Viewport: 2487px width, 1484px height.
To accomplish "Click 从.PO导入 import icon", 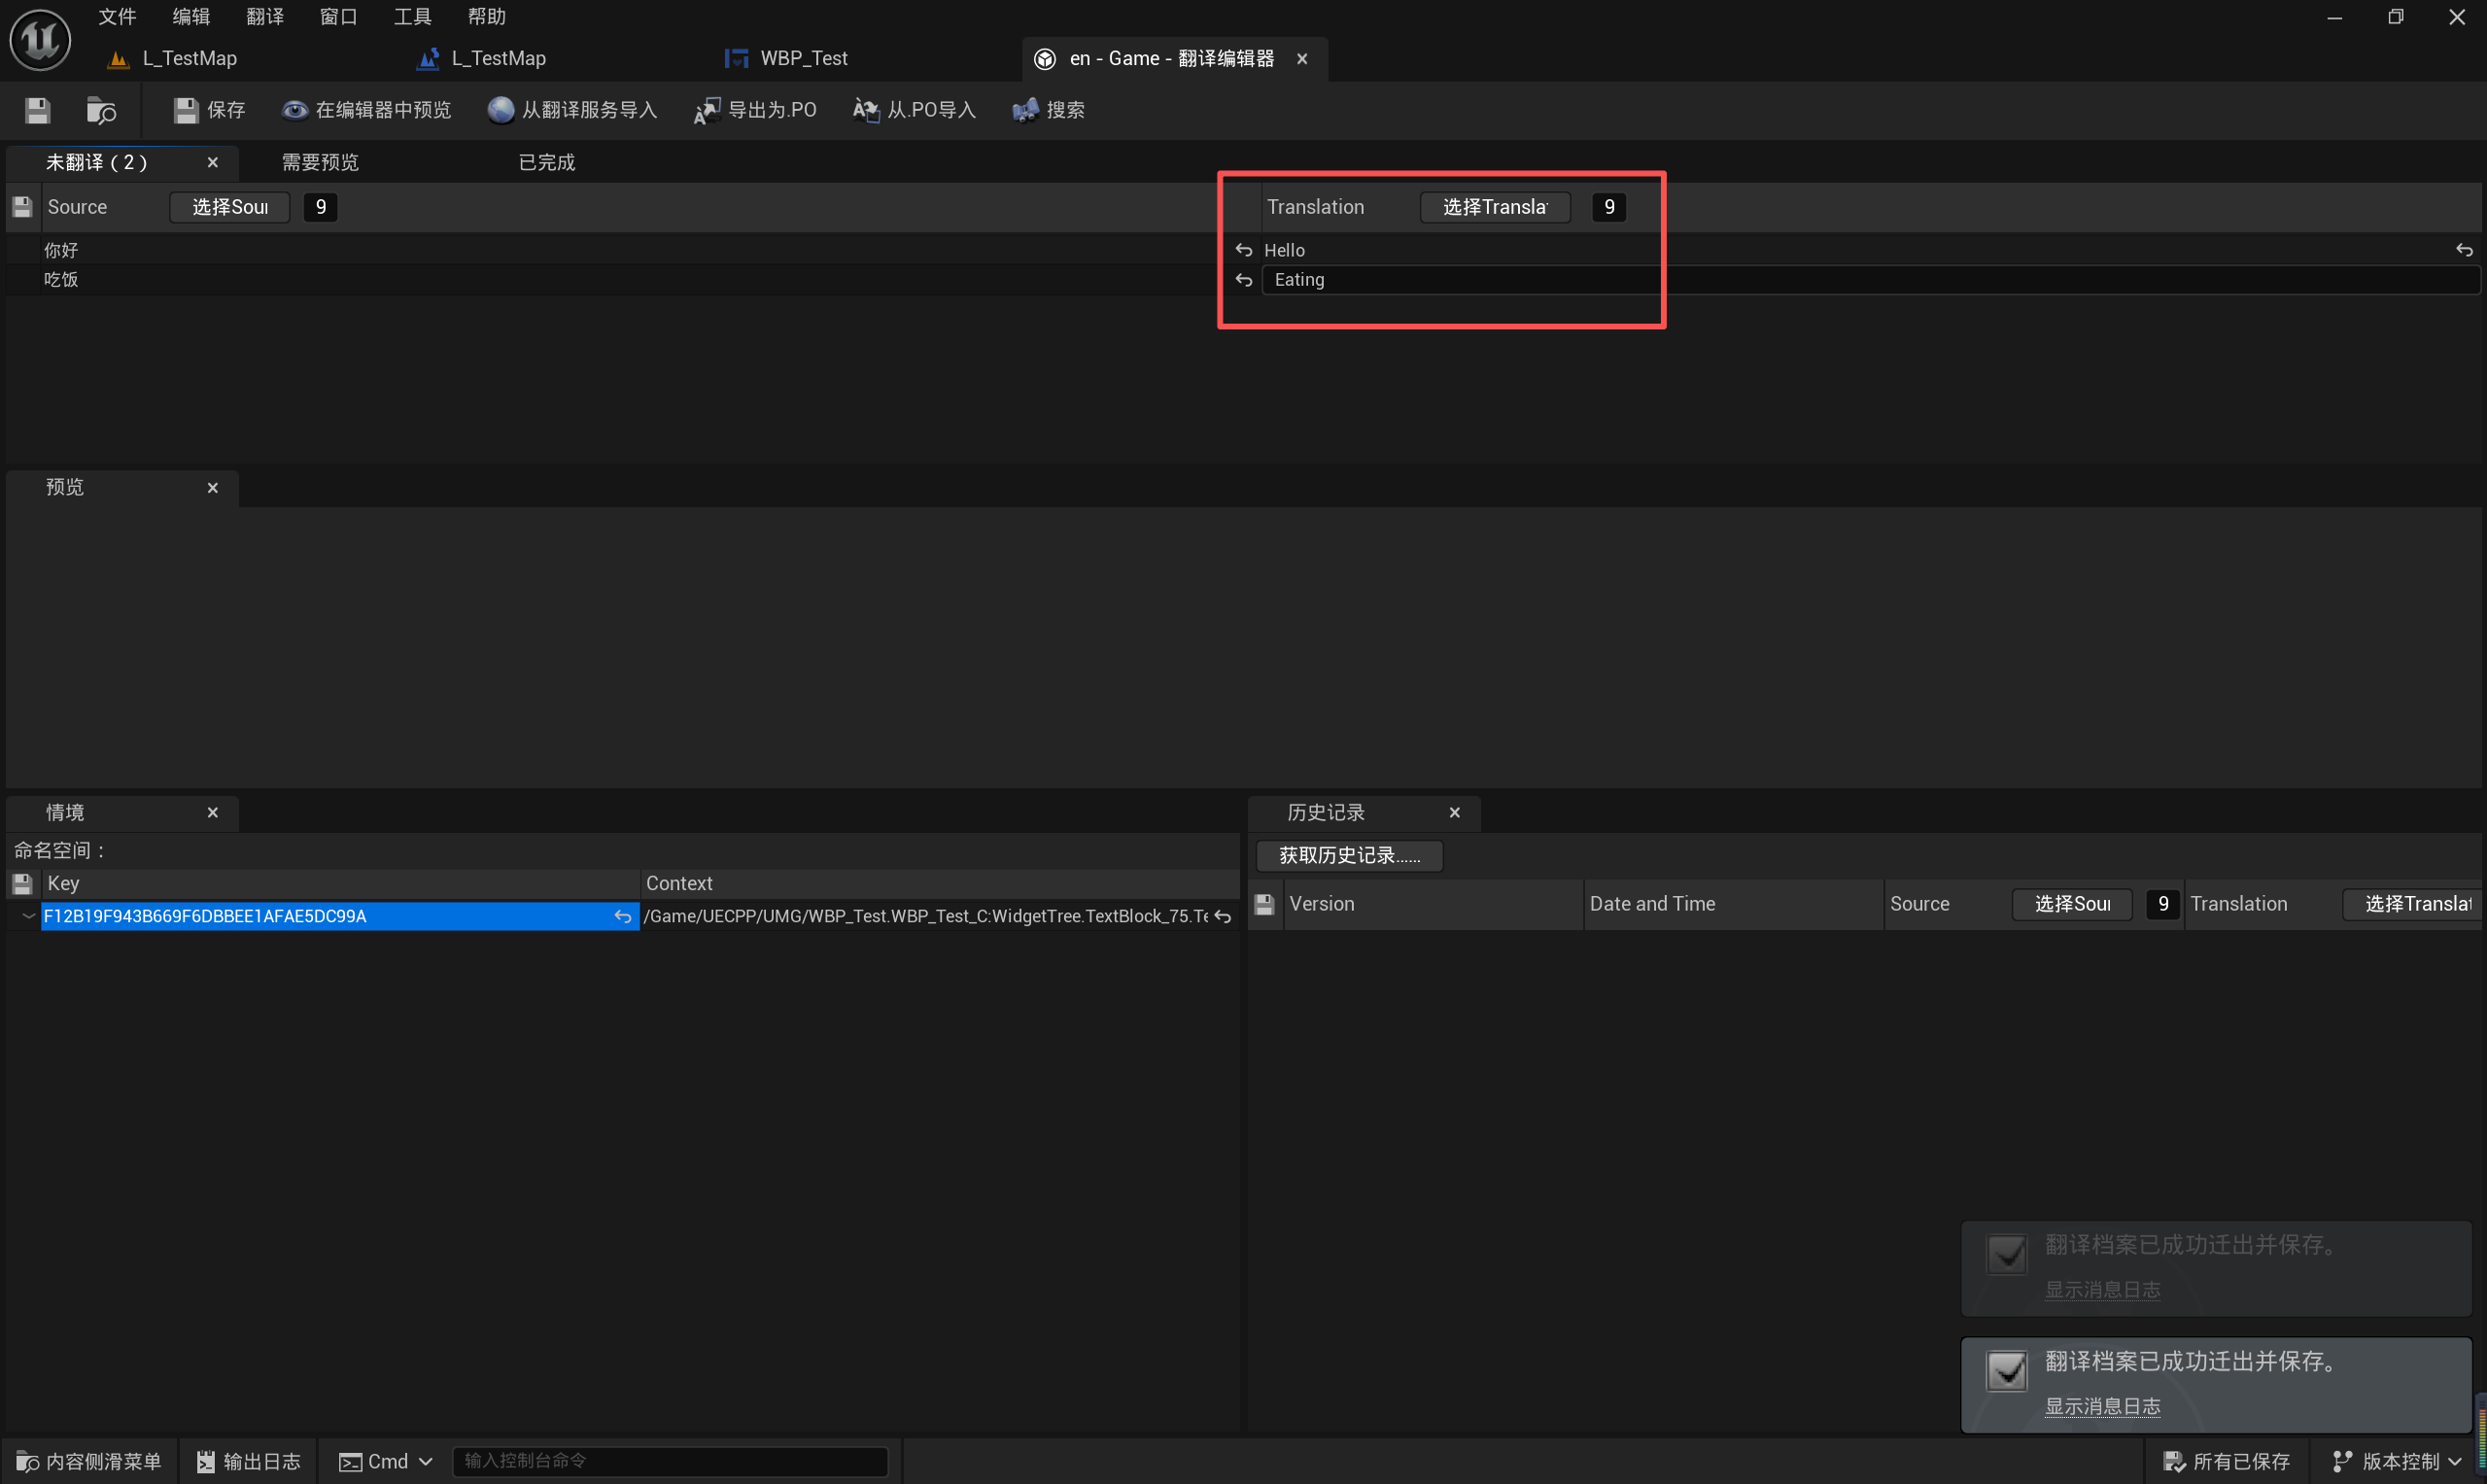I will coord(865,110).
